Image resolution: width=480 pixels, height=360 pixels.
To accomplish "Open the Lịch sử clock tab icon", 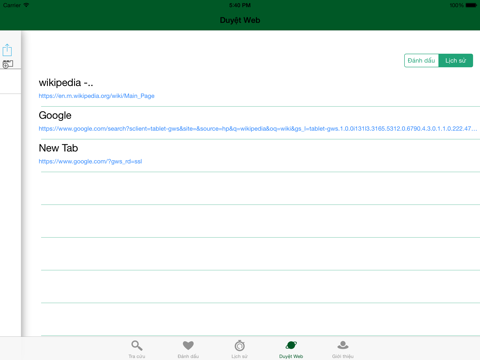I will [x=239, y=345].
